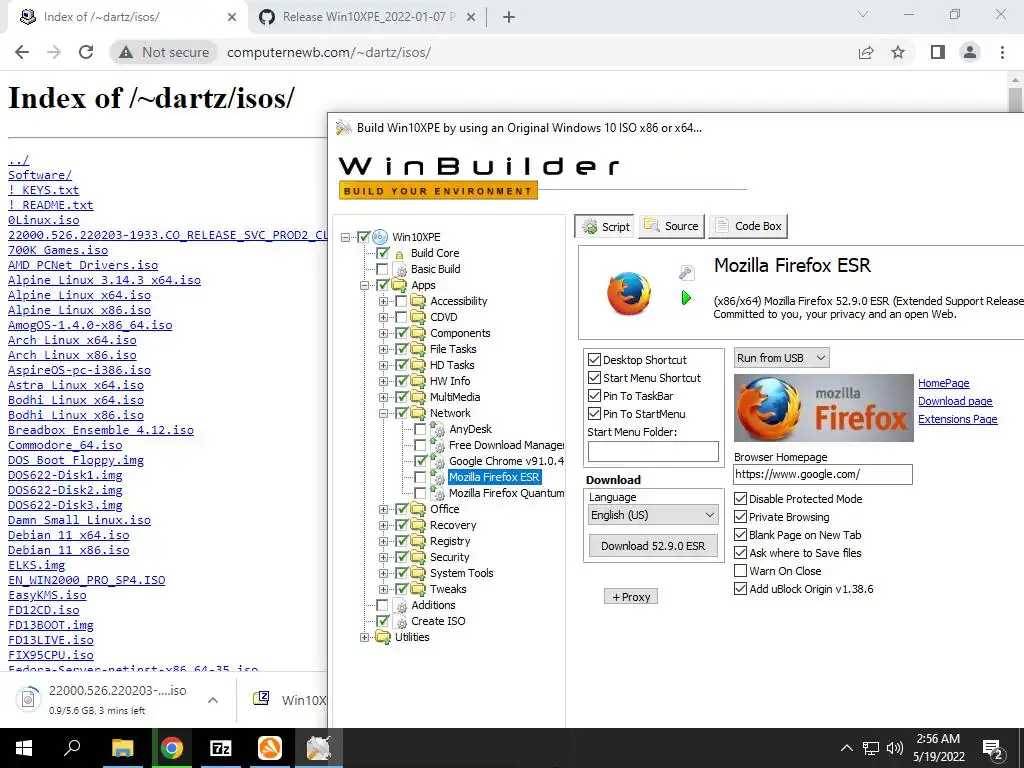Click Download 52.9.0 ESR button
Screen dimensions: 1024x768
(653, 546)
